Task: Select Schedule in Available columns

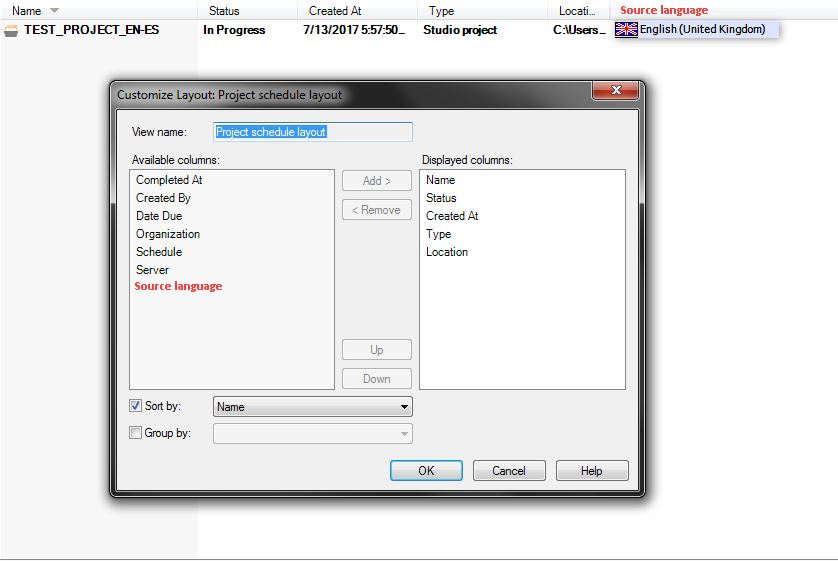Action: click(159, 252)
